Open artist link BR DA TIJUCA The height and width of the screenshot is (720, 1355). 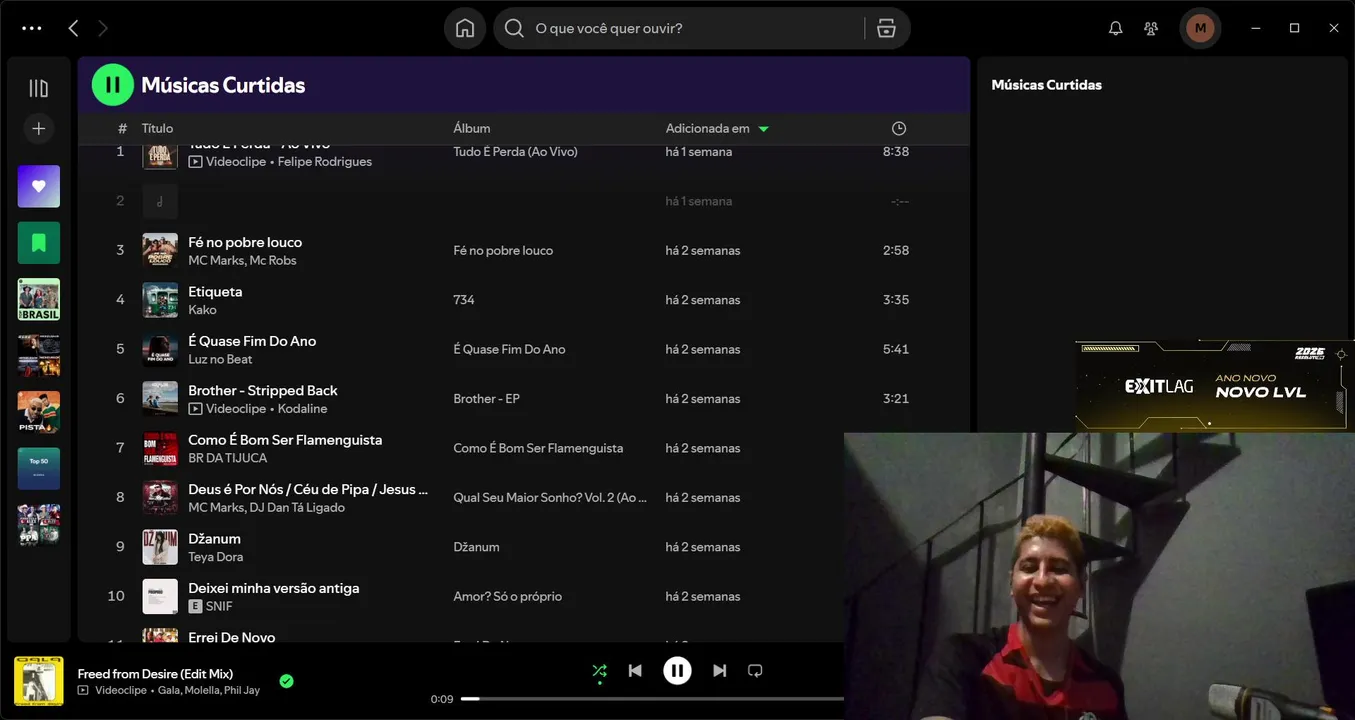228,458
